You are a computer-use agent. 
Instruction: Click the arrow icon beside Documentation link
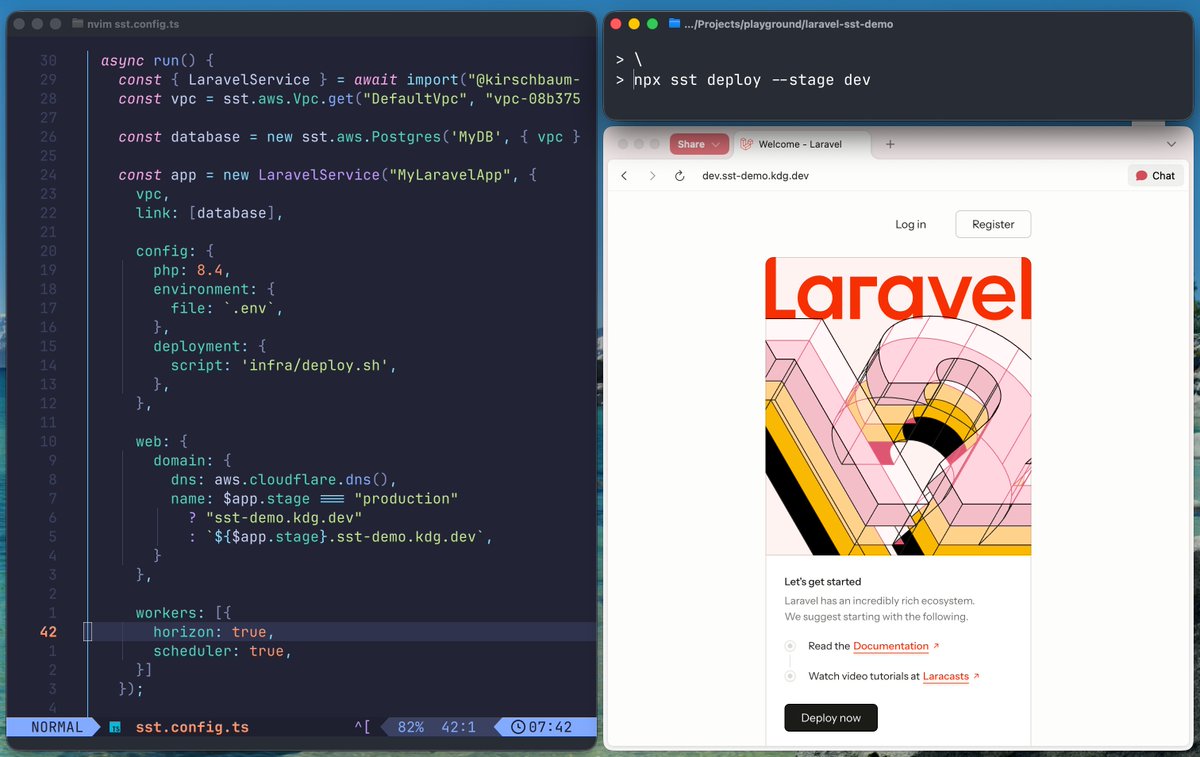coord(936,646)
